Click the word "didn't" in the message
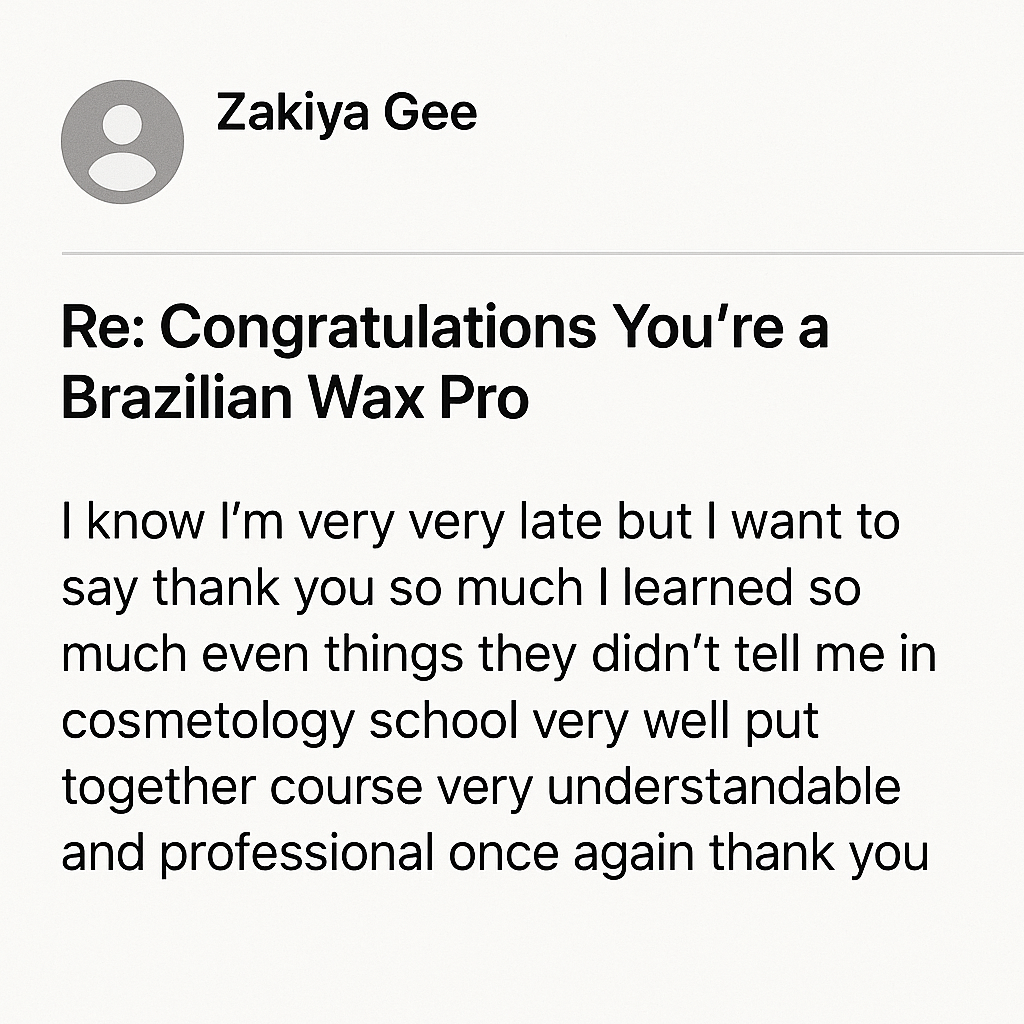 pyautogui.click(x=655, y=654)
